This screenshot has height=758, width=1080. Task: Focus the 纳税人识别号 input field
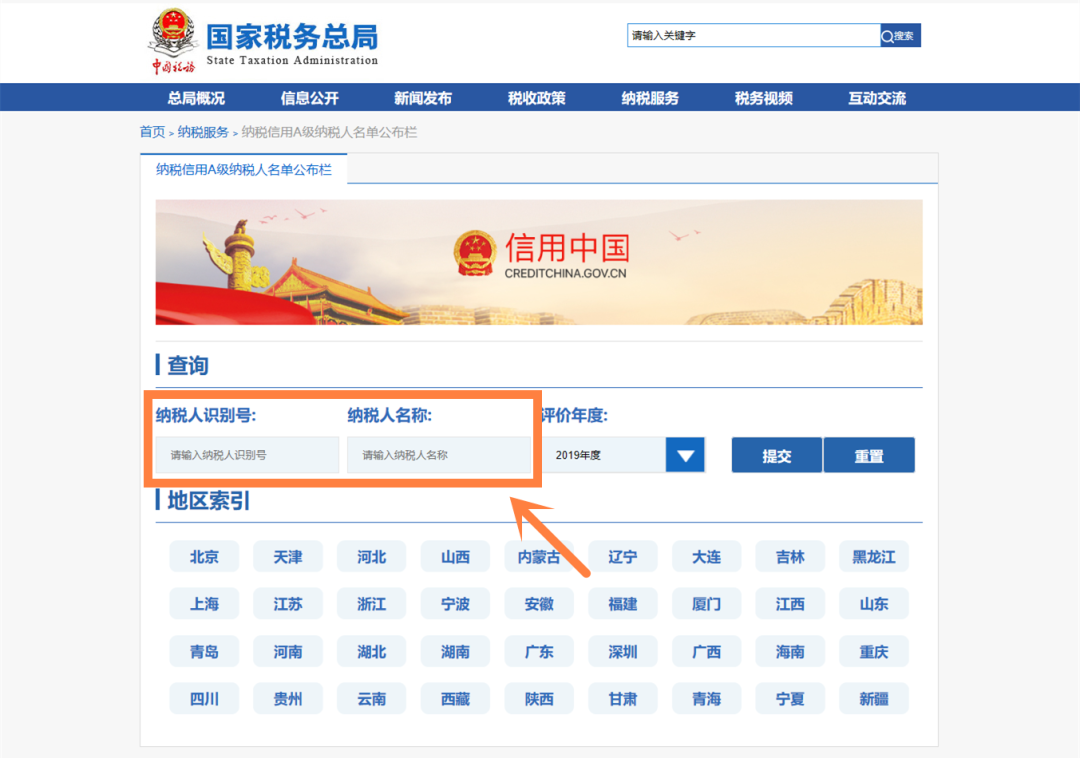[x=247, y=455]
